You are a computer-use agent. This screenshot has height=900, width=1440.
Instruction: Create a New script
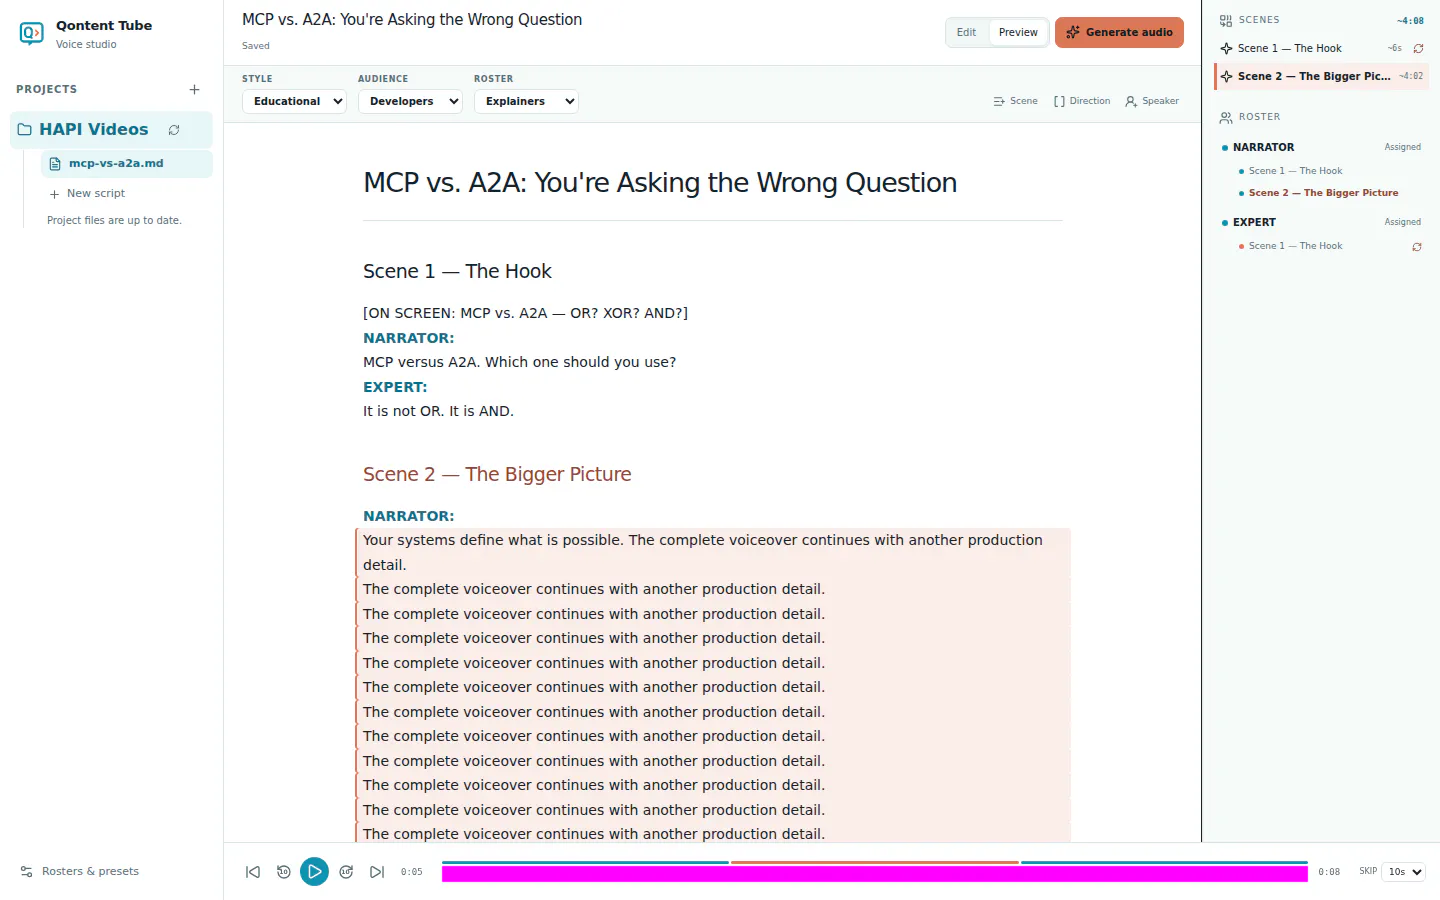coord(87,194)
